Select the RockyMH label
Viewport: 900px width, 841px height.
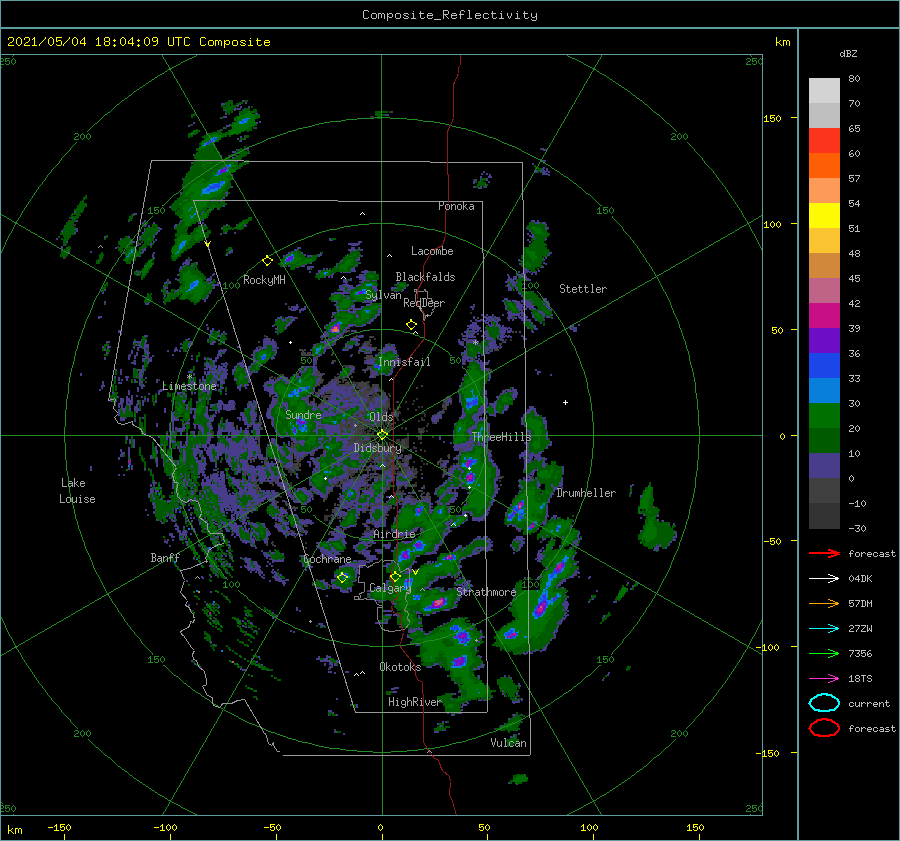click(264, 280)
